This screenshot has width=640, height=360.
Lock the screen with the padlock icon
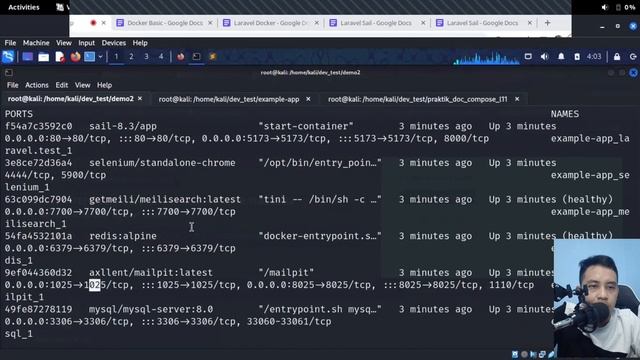617,57
